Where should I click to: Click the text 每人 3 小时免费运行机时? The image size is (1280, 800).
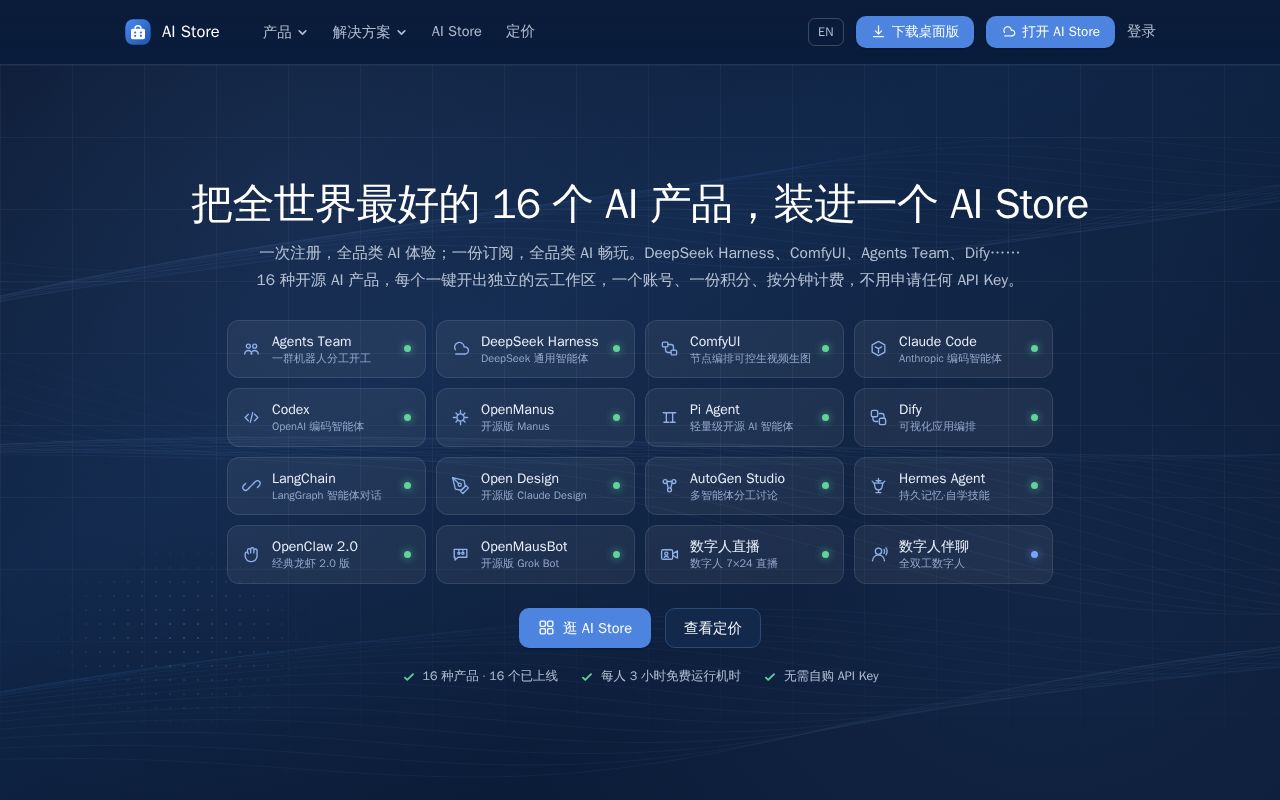671,677
